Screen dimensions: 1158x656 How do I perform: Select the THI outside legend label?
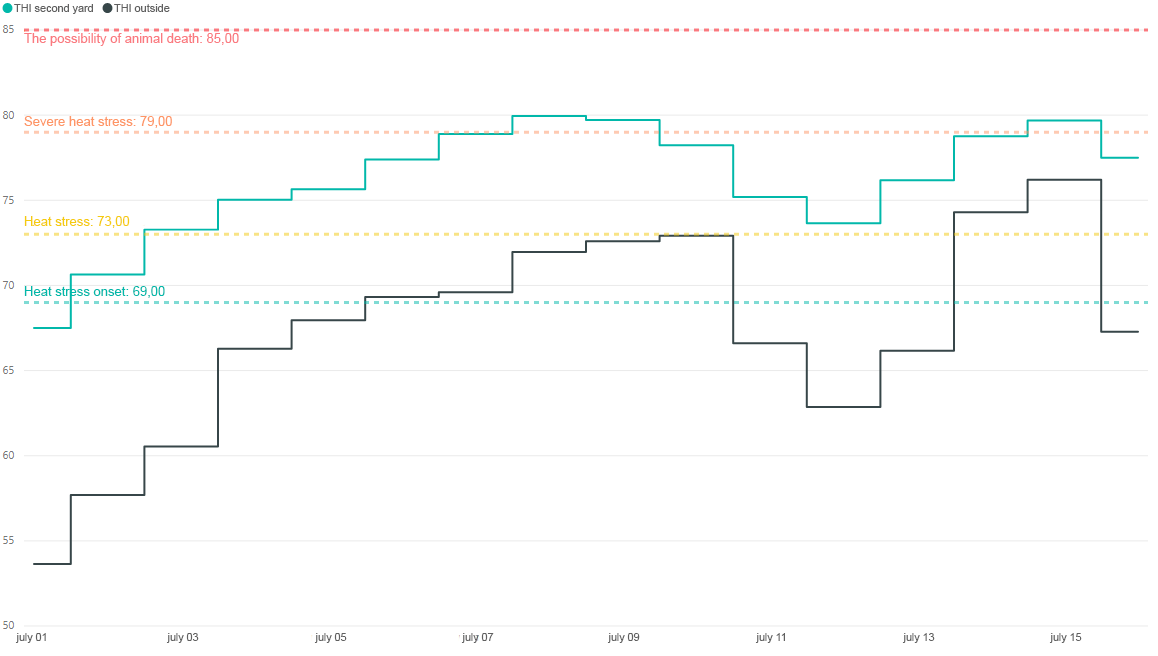tap(142, 9)
